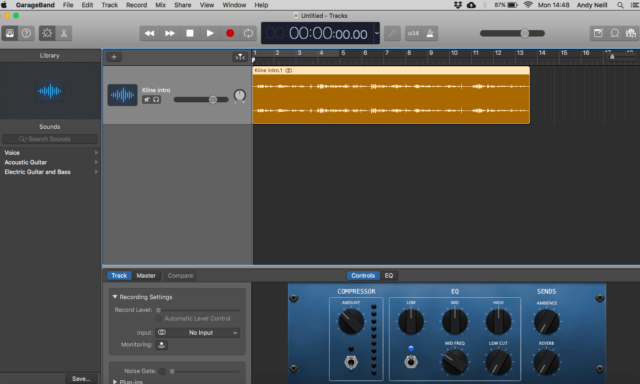
Task: Solo Kline intro track with headphones button
Action: (156, 100)
